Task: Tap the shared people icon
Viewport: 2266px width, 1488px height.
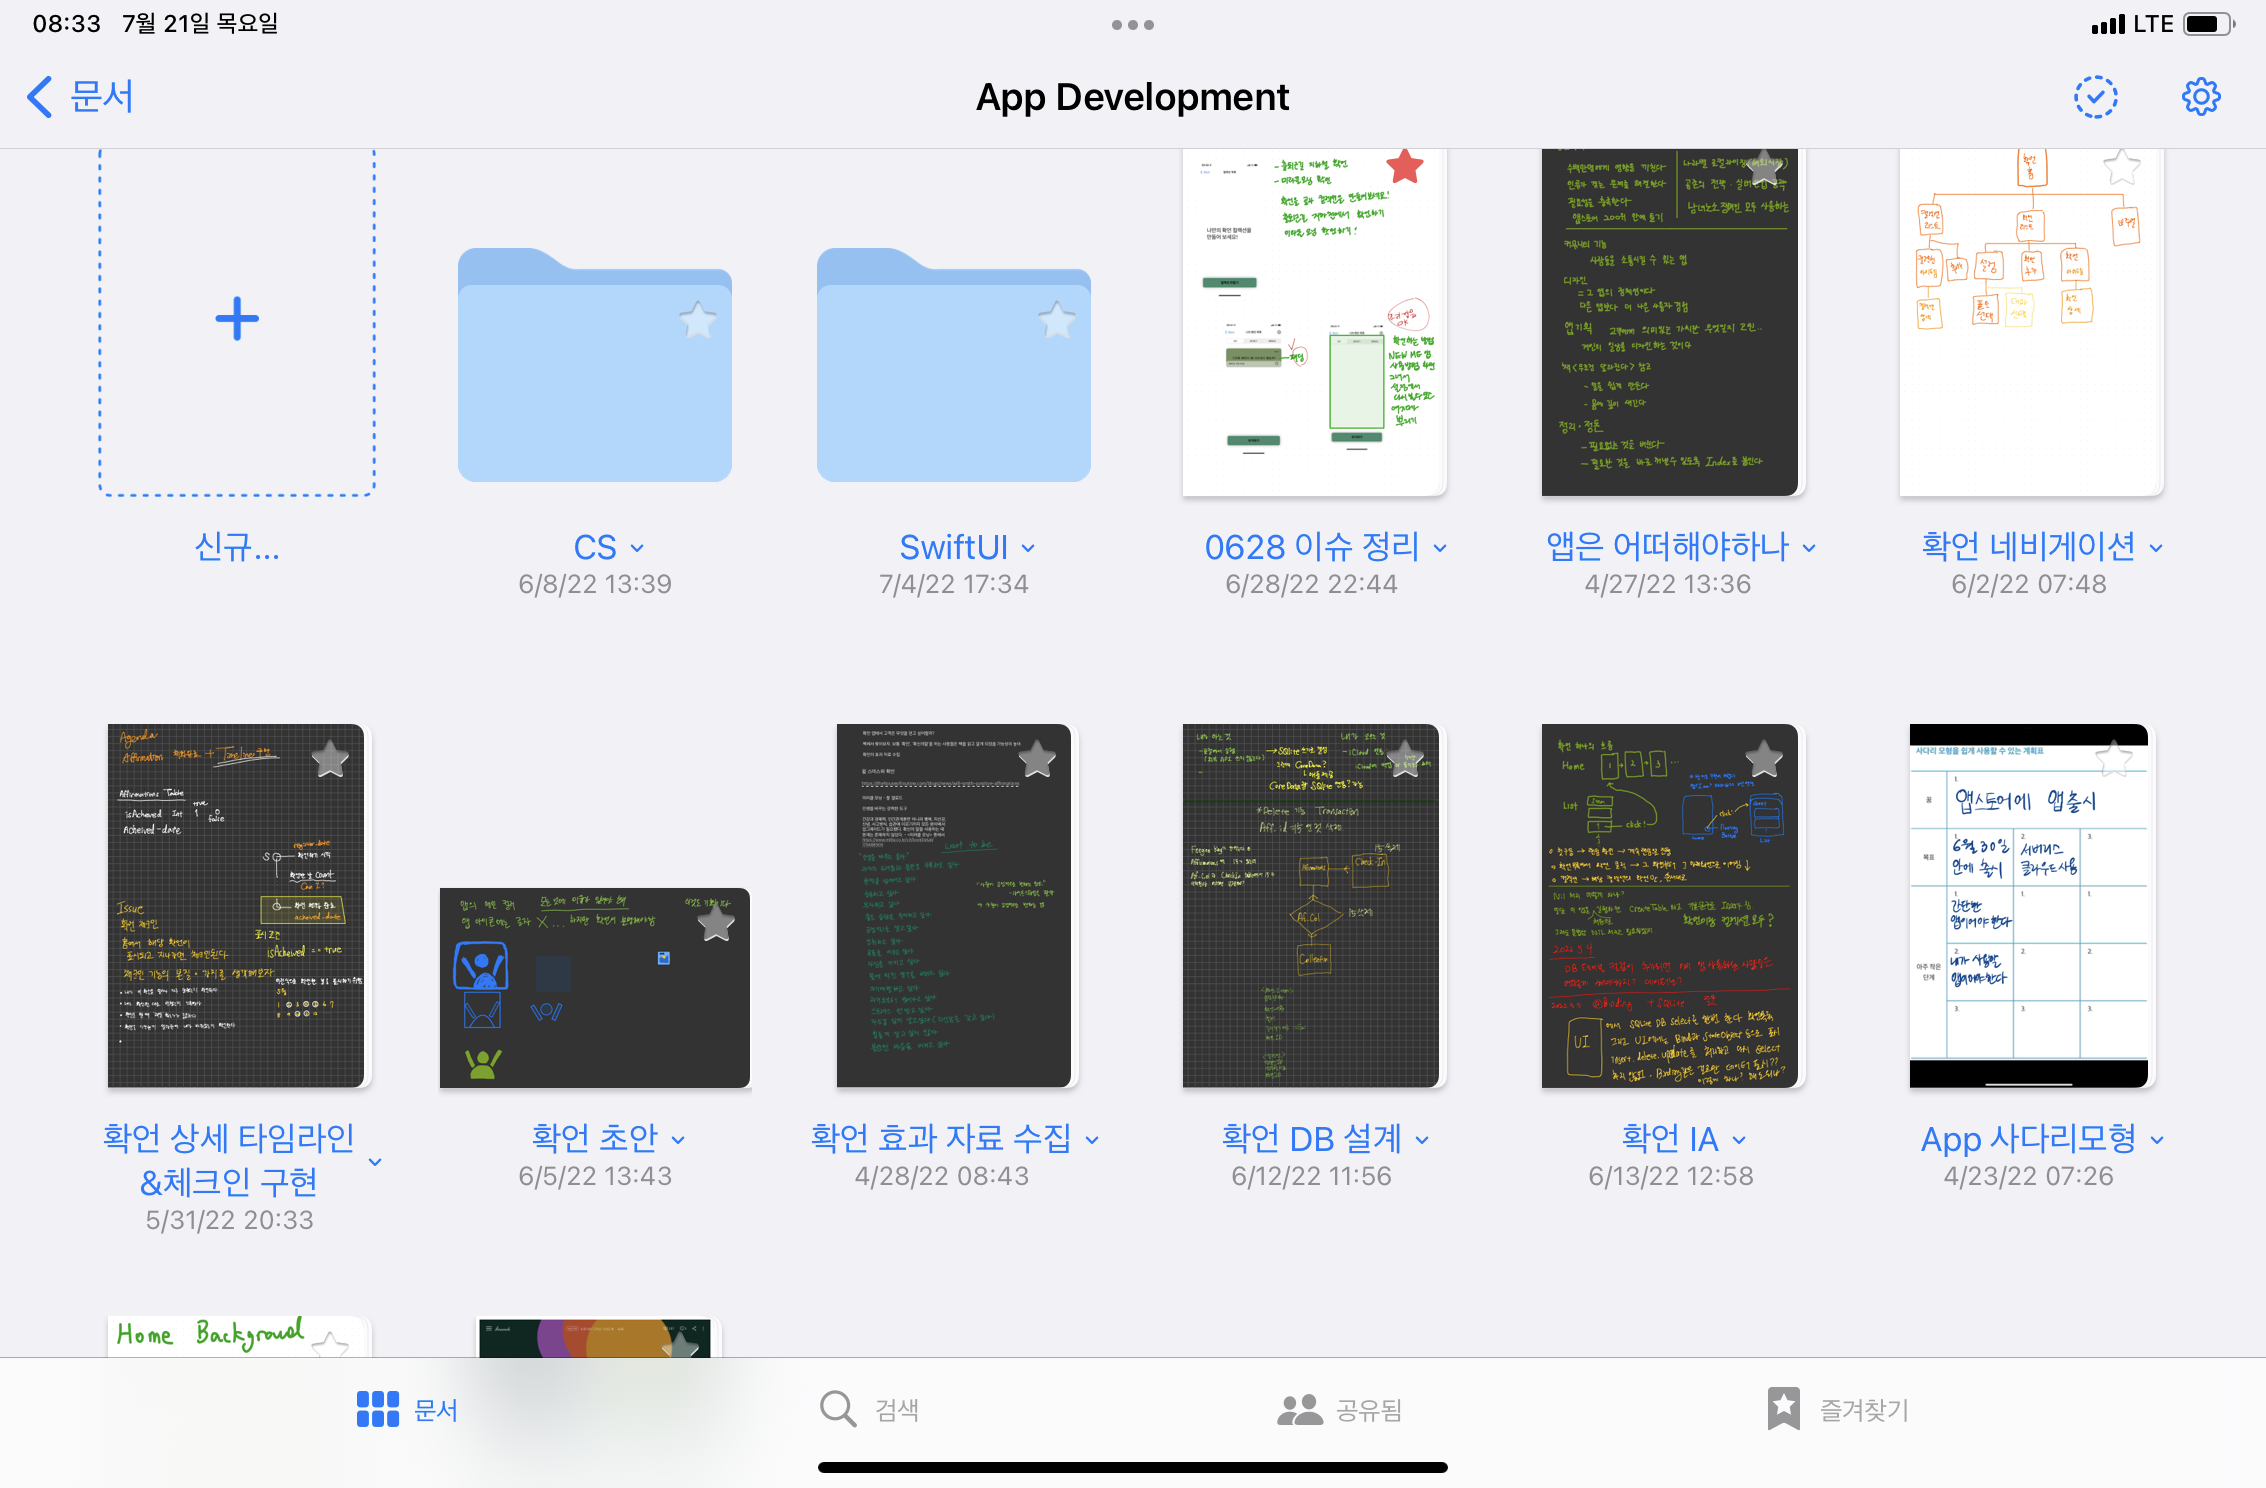Action: tap(1299, 1409)
